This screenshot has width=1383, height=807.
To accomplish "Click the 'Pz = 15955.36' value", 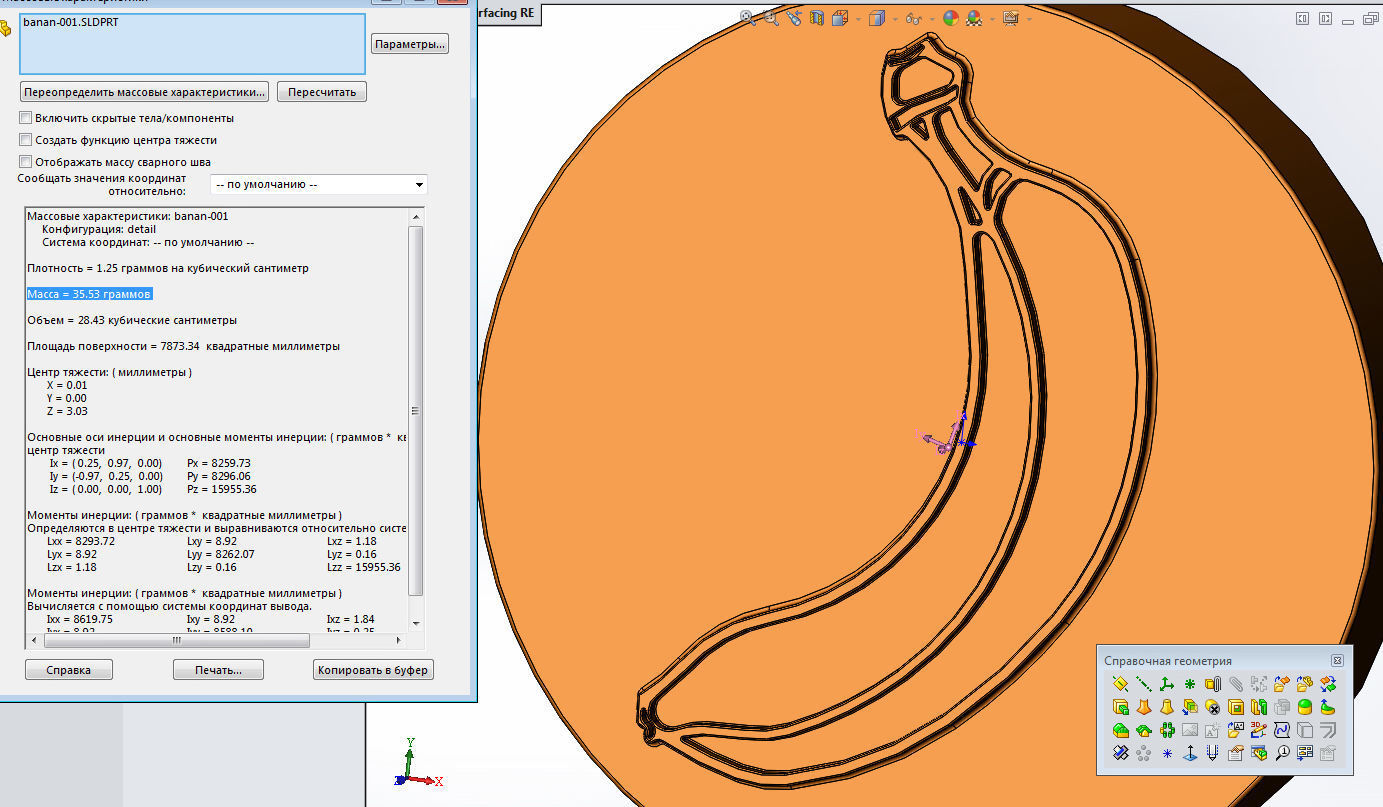I will coord(222,489).
